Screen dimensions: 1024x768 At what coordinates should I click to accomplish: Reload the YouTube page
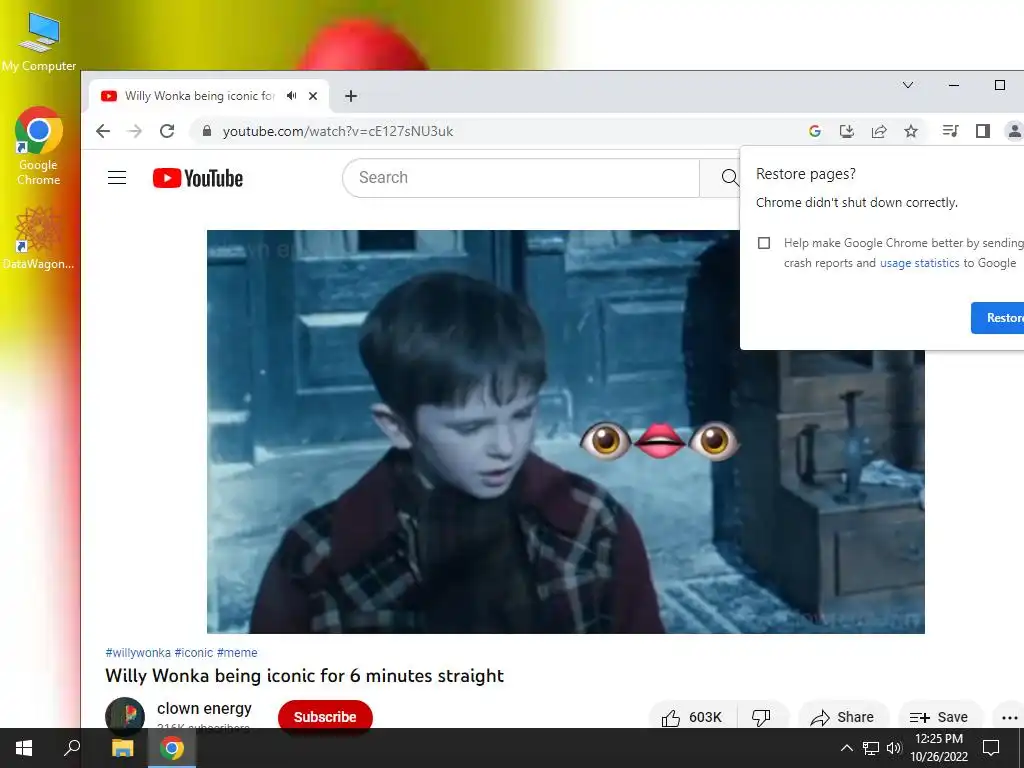point(167,131)
